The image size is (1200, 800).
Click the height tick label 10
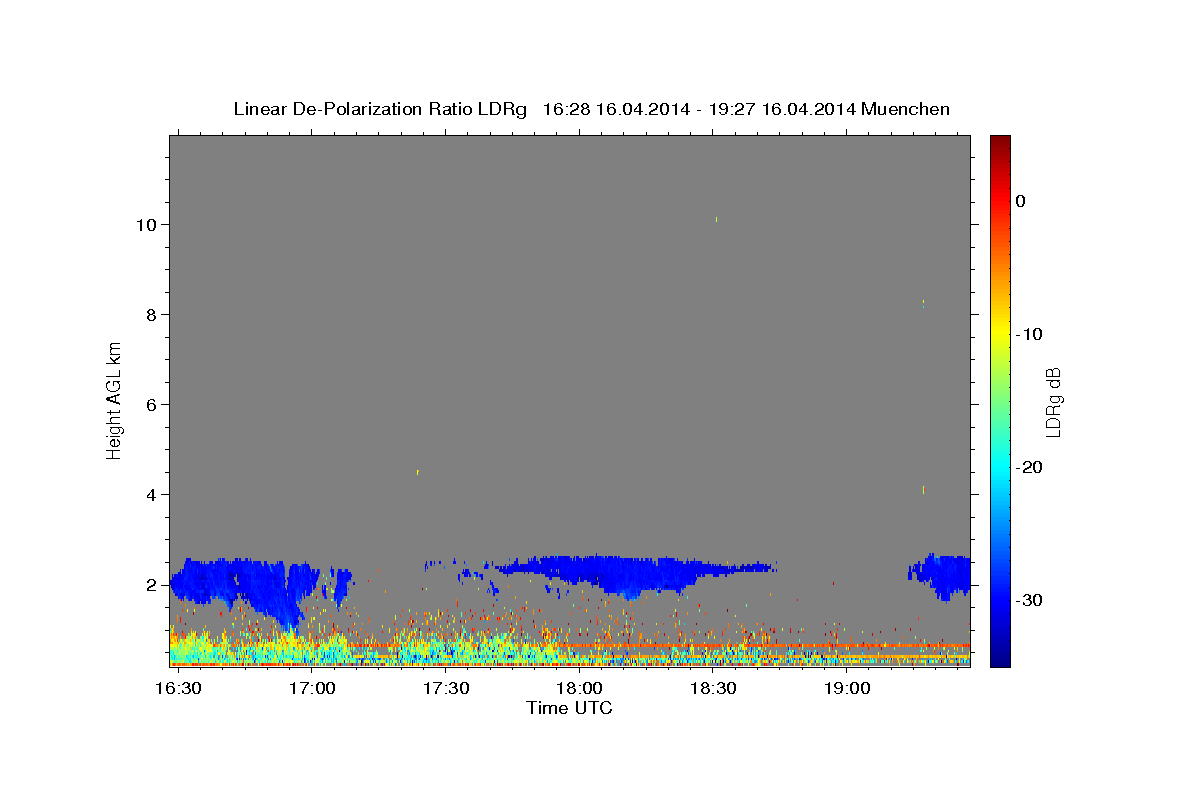146,224
